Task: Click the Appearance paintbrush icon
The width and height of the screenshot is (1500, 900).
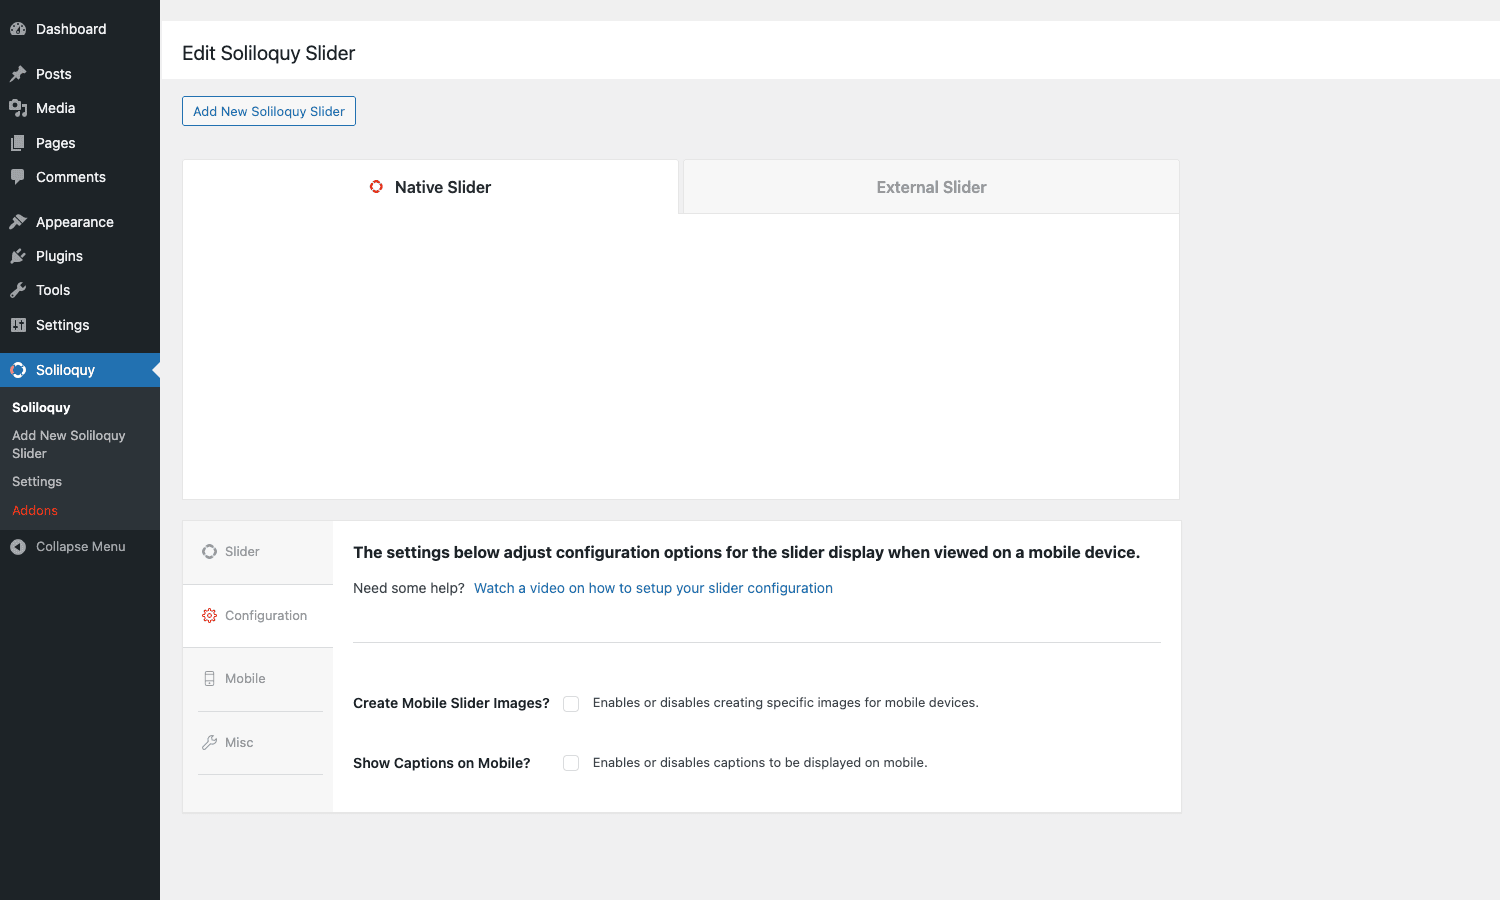Action: (18, 222)
